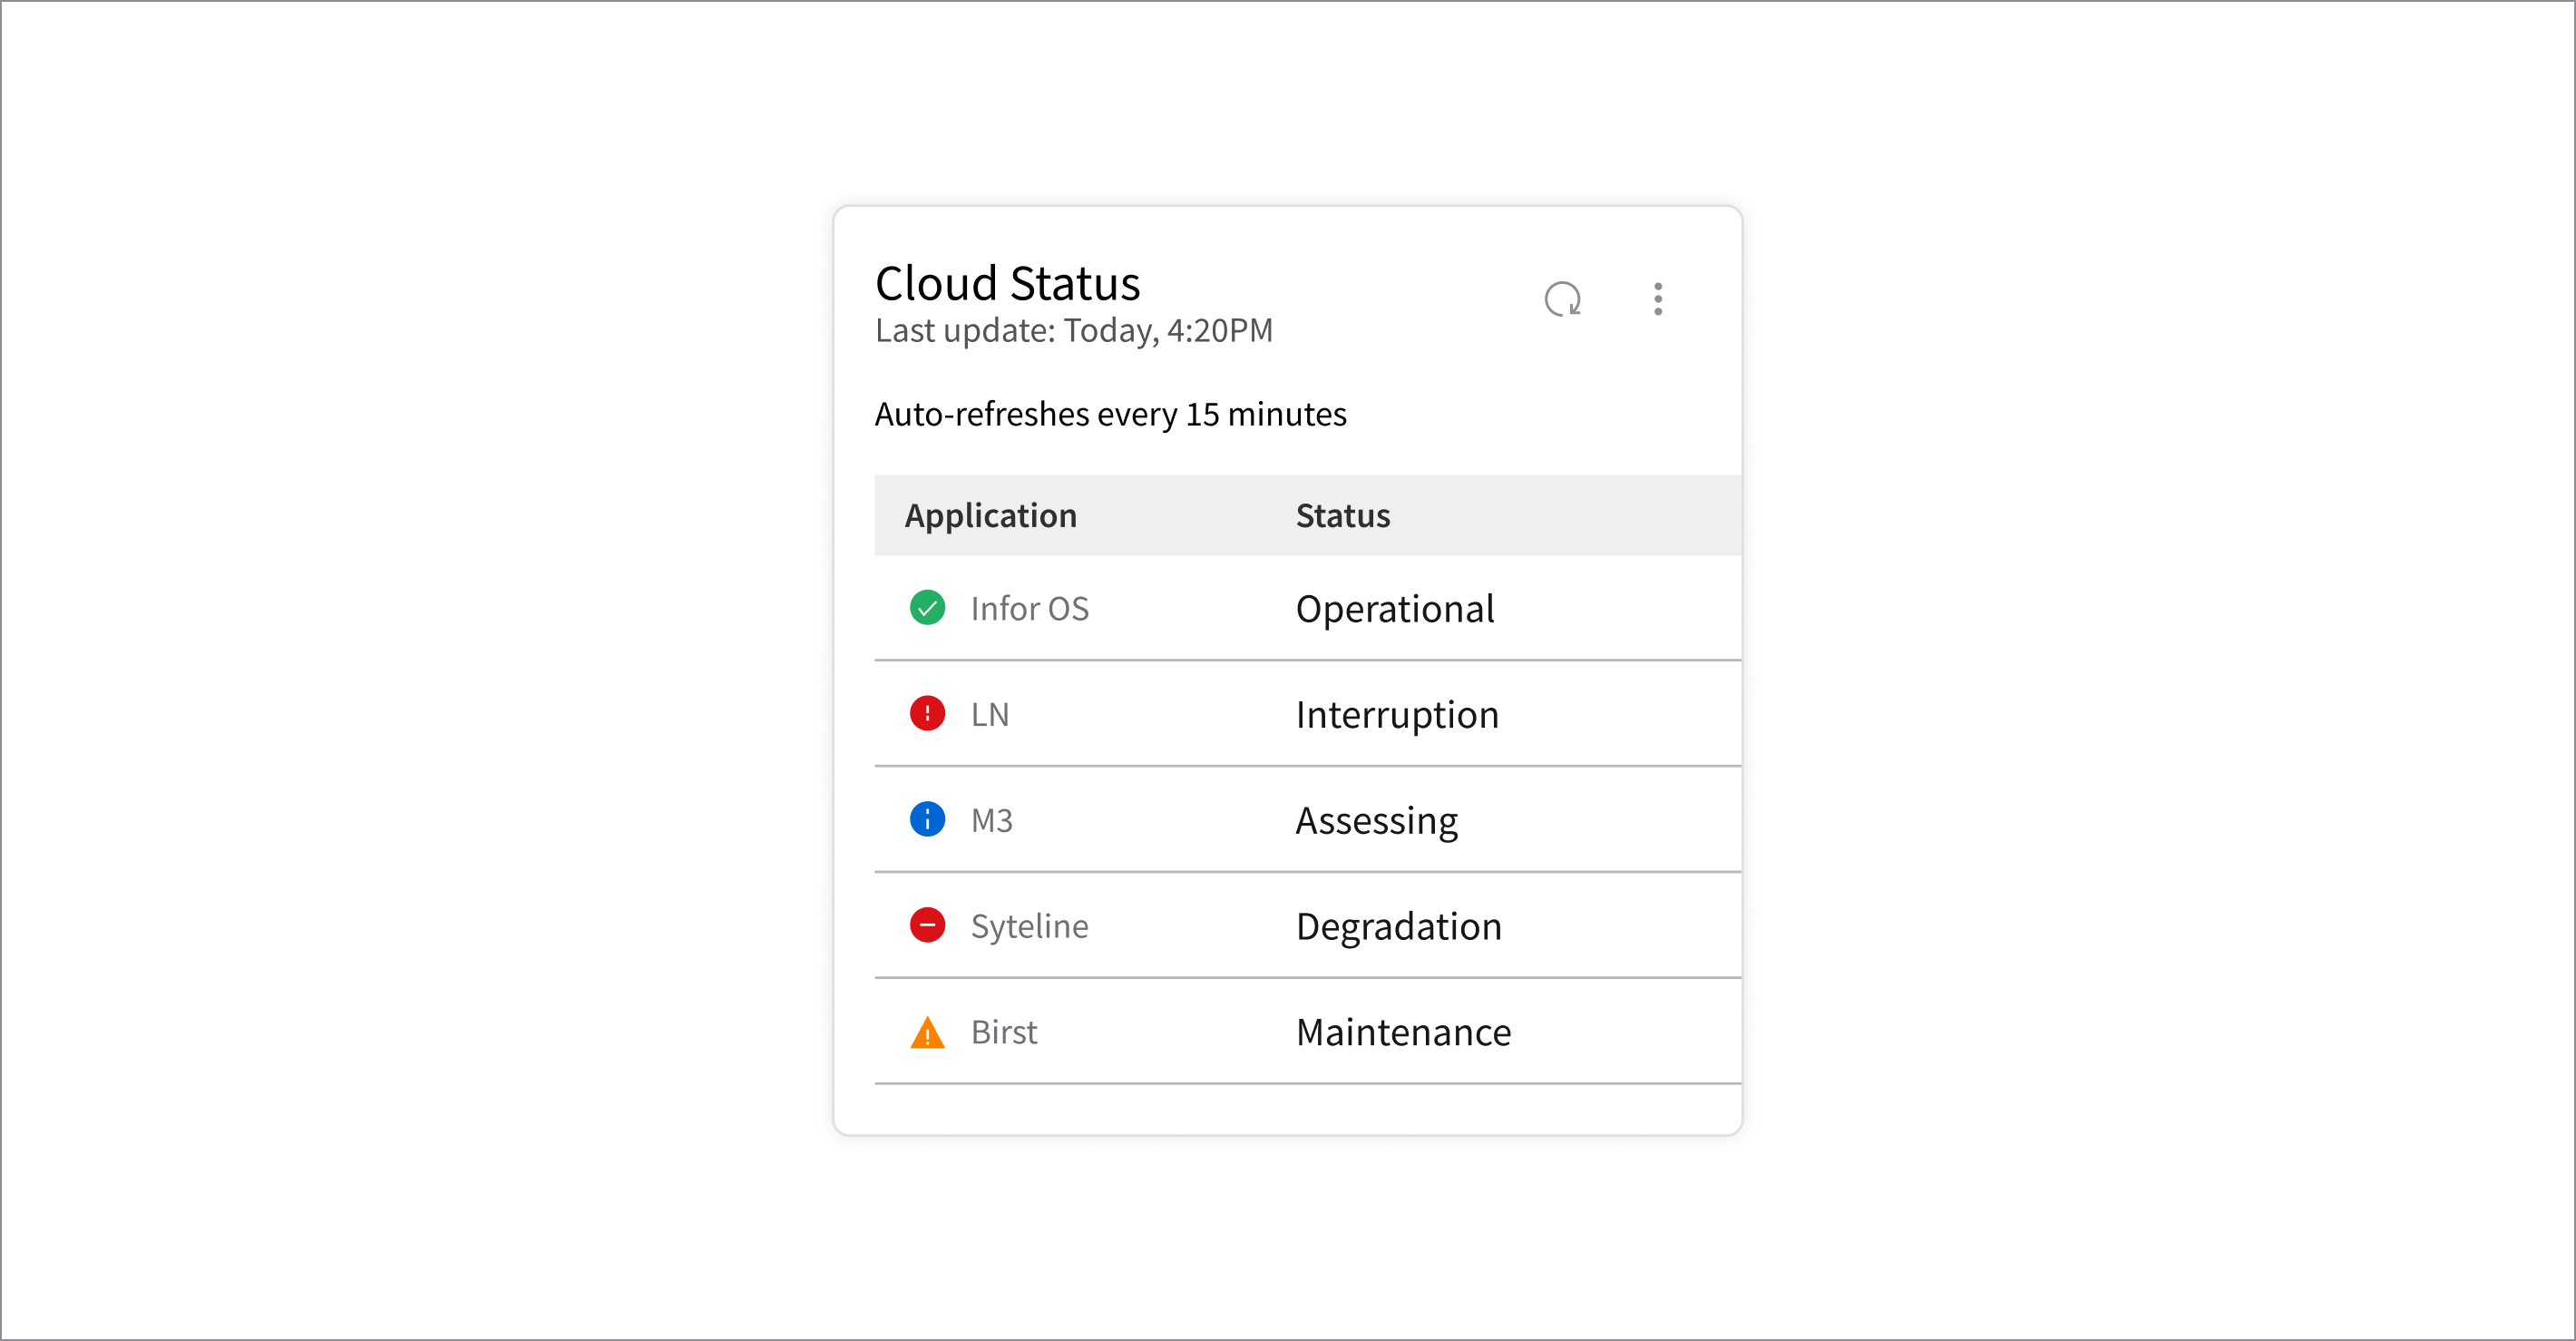This screenshot has width=2576, height=1341.
Task: Click the orange warning triangle for Birst
Action: point(927,1032)
